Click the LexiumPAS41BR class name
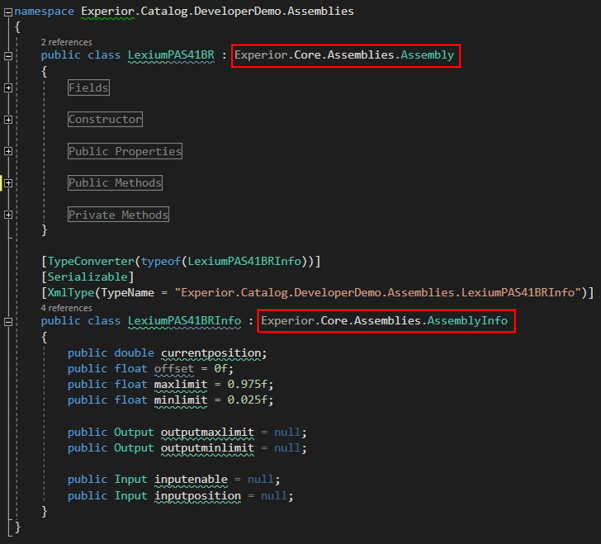 point(171,55)
